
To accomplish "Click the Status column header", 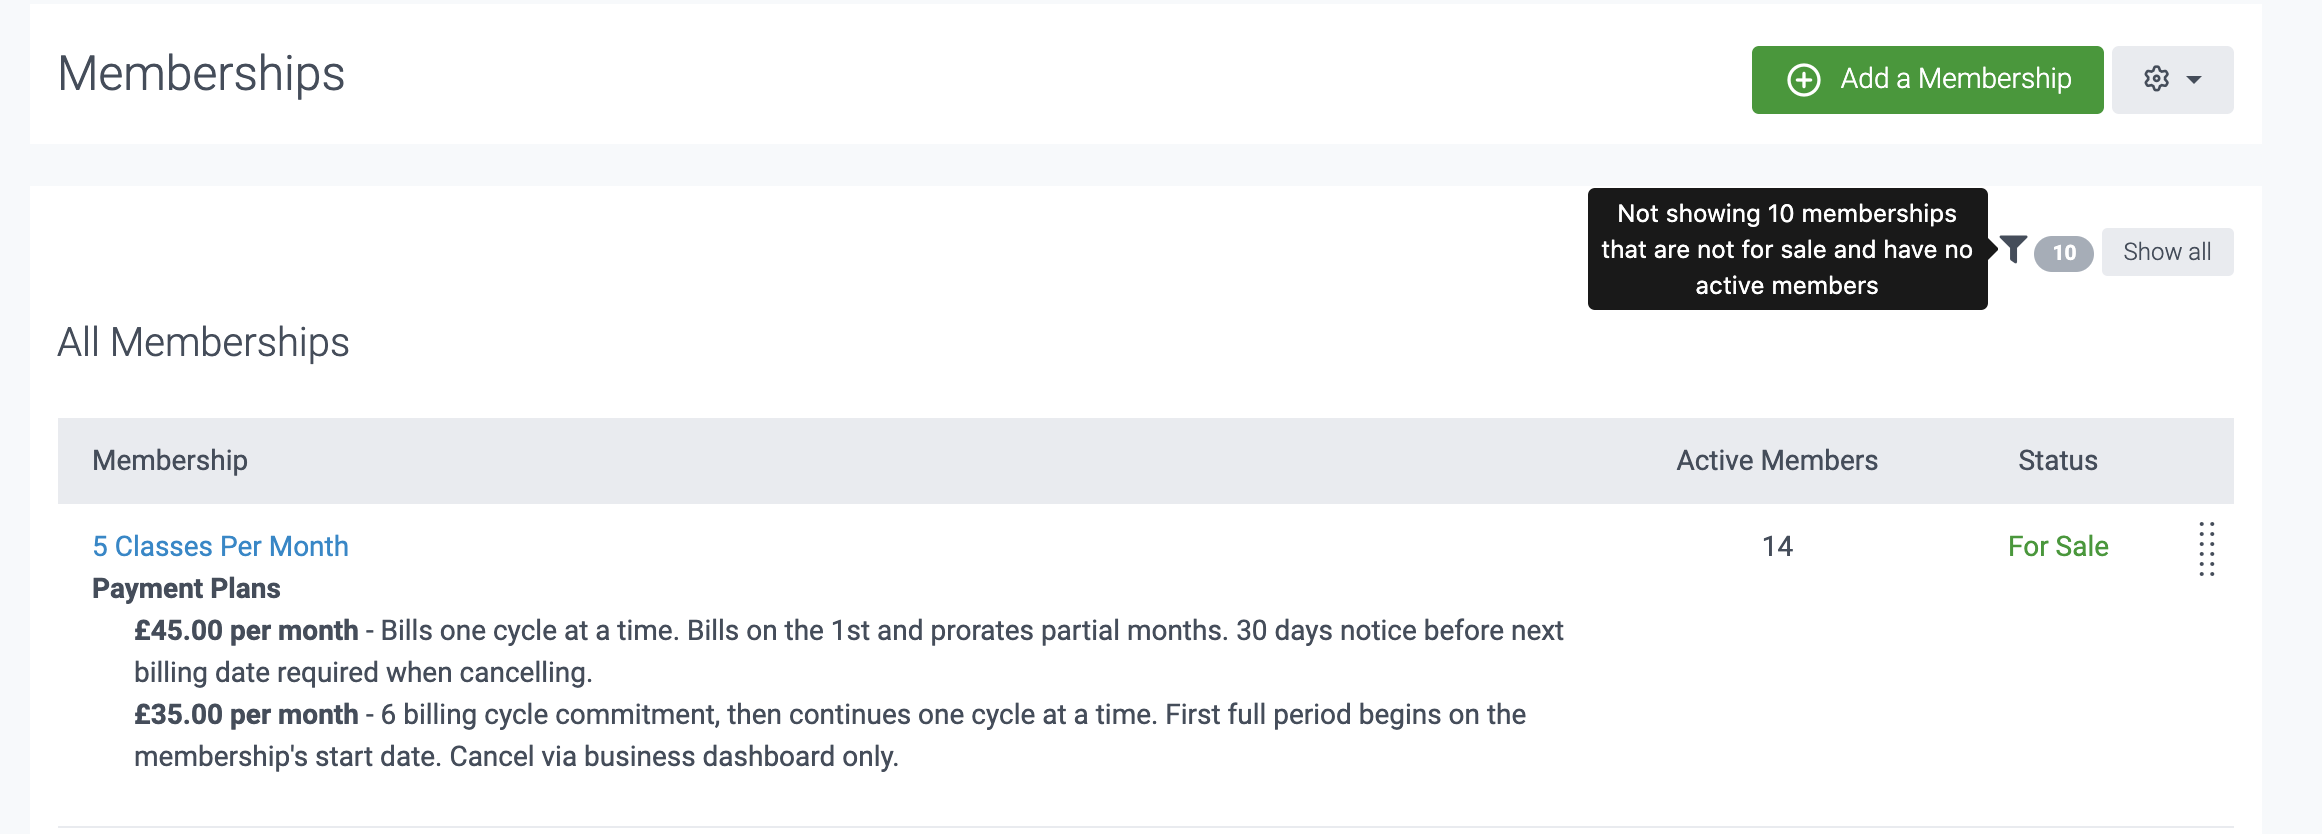I will [x=2057, y=460].
